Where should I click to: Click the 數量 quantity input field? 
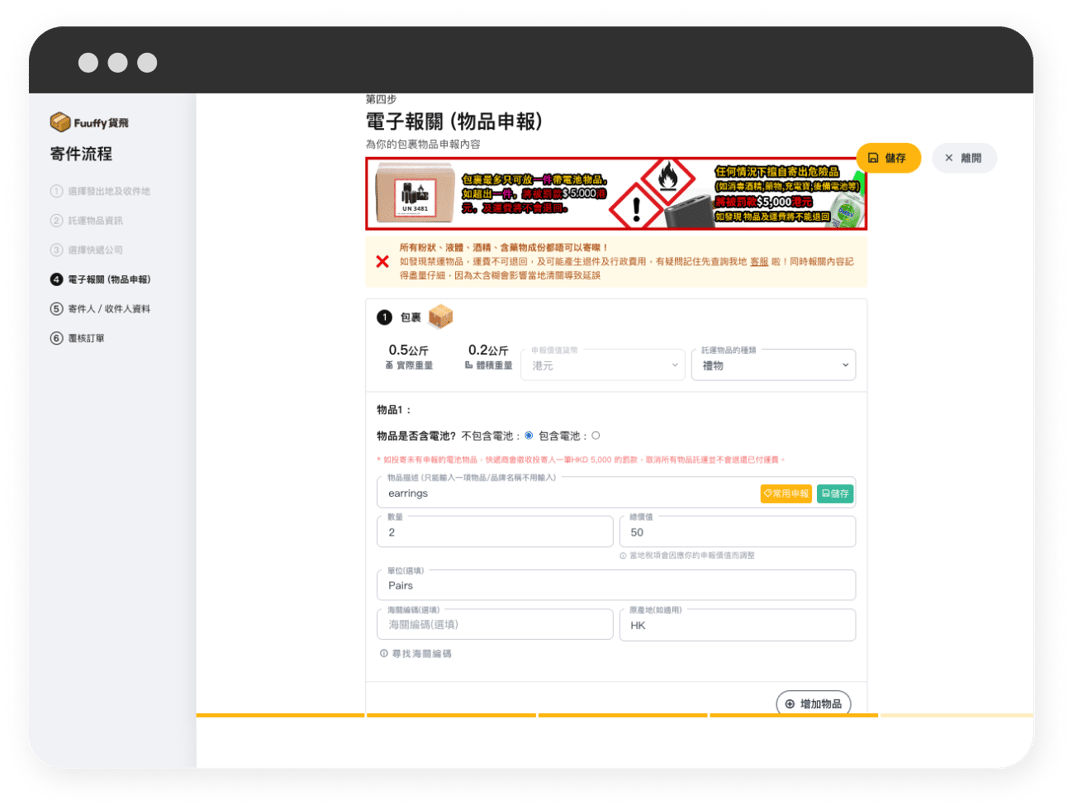pos(494,533)
